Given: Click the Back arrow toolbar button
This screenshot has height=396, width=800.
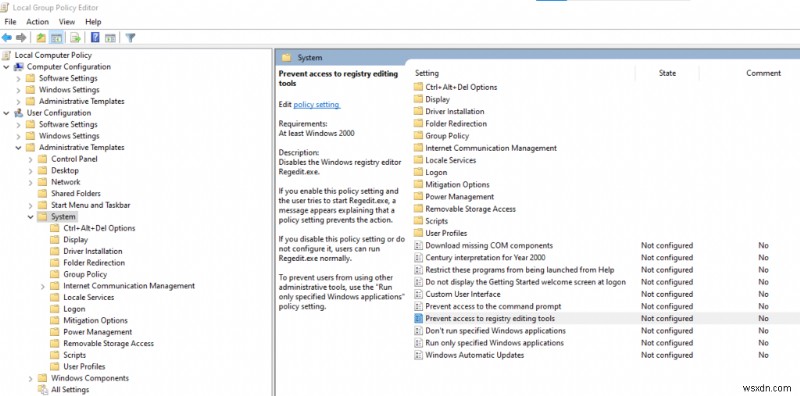Looking at the screenshot, I should click(x=7, y=38).
